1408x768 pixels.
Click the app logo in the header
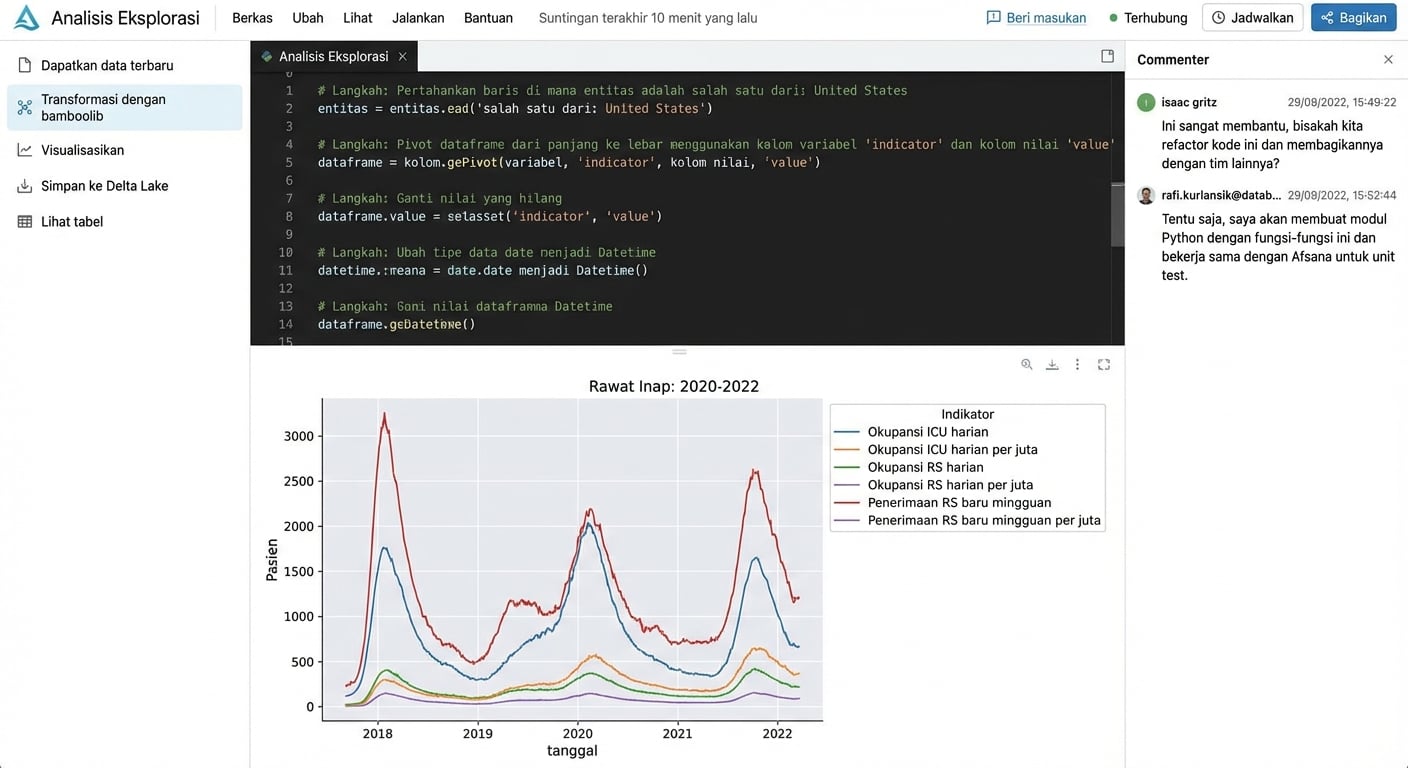[x=27, y=18]
